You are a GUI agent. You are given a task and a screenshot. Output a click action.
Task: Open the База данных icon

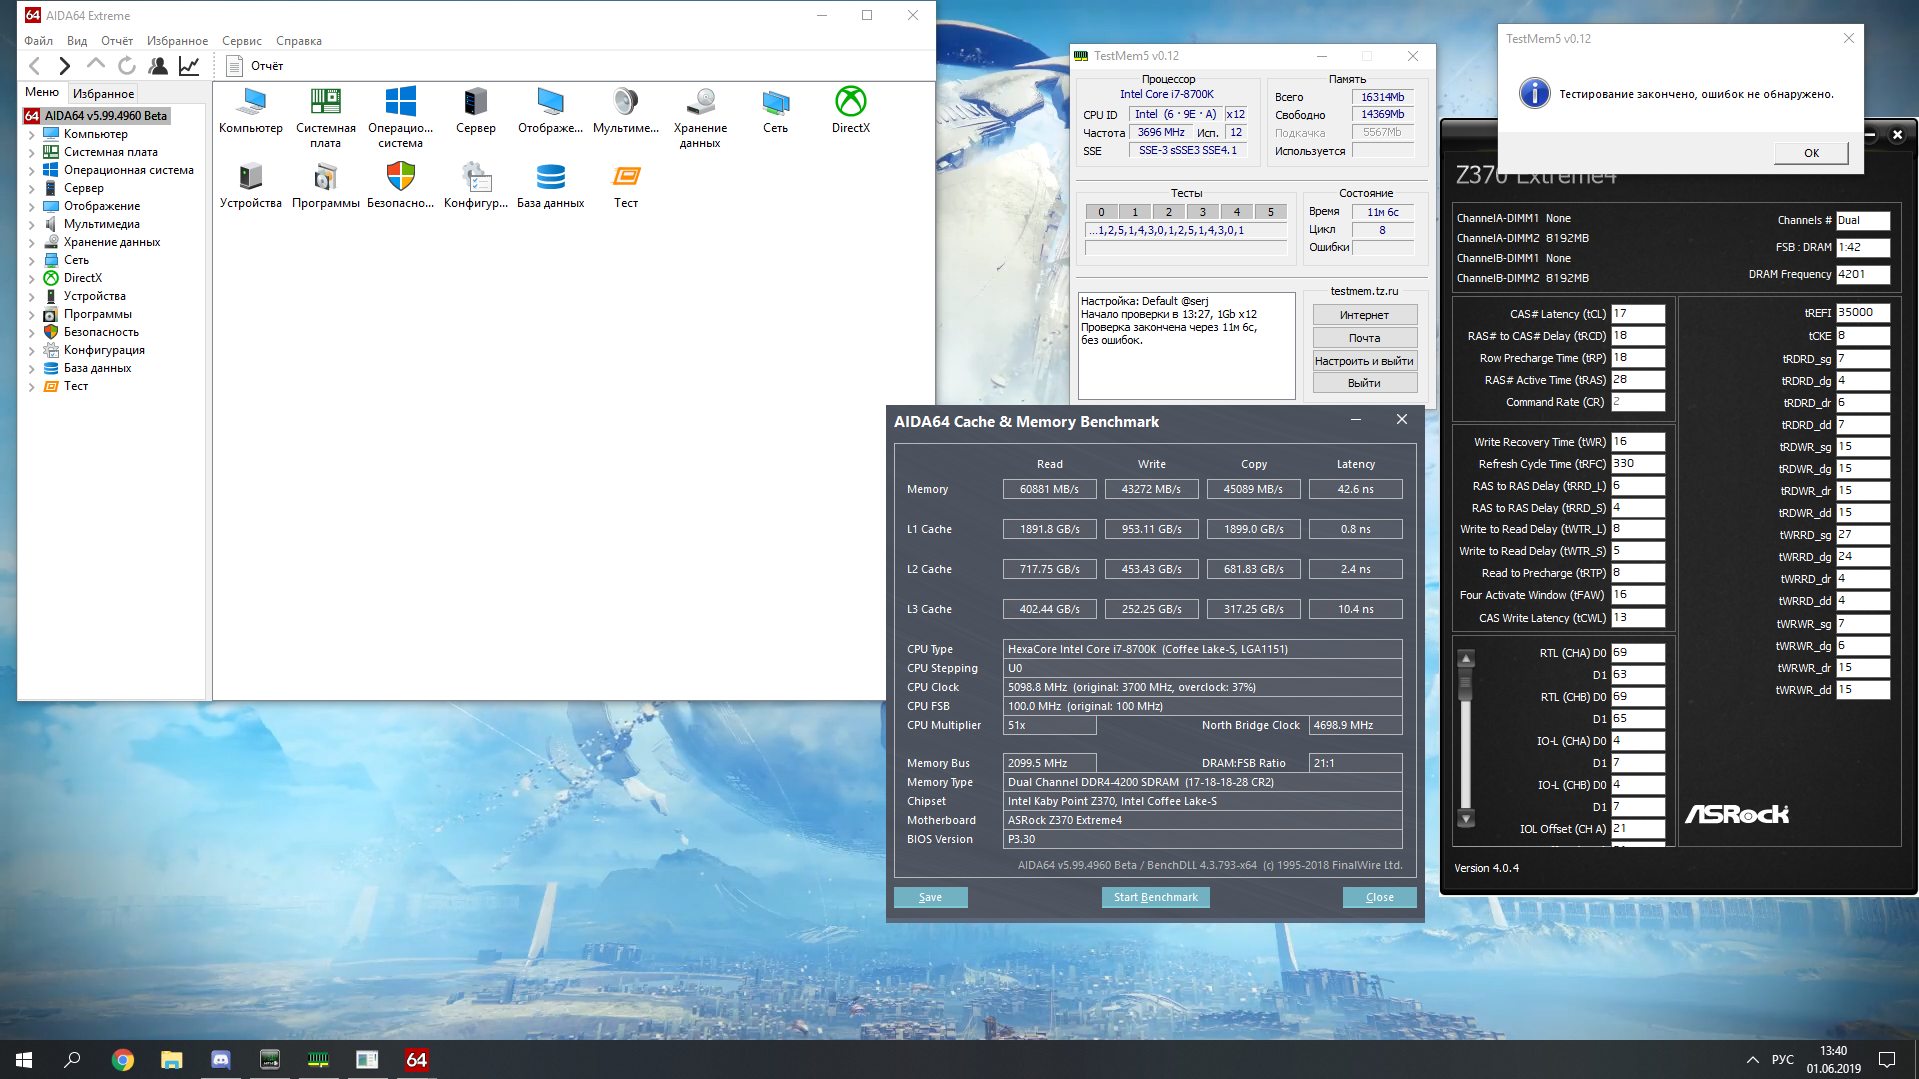550,177
